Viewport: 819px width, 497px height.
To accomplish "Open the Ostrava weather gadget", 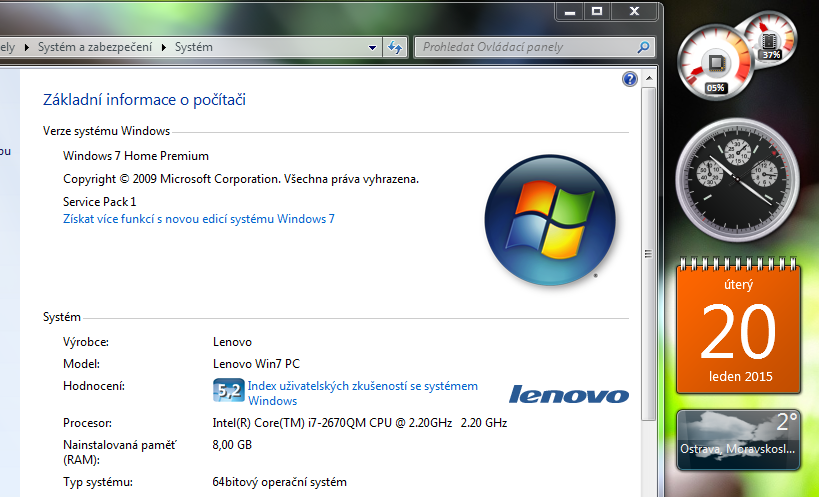I will tap(737, 441).
